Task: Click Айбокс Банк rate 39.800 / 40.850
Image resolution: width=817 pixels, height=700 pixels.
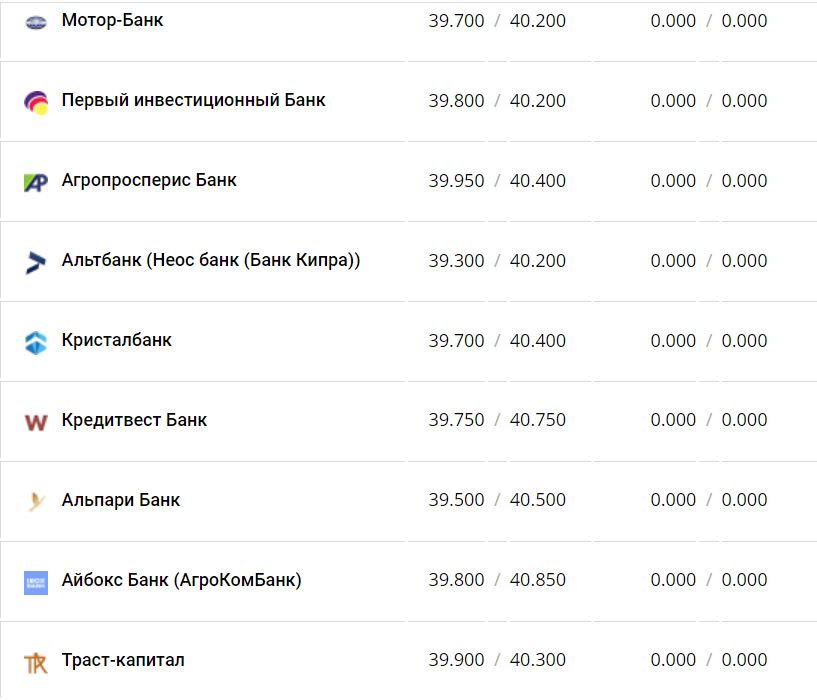Action: pyautogui.click(x=497, y=580)
